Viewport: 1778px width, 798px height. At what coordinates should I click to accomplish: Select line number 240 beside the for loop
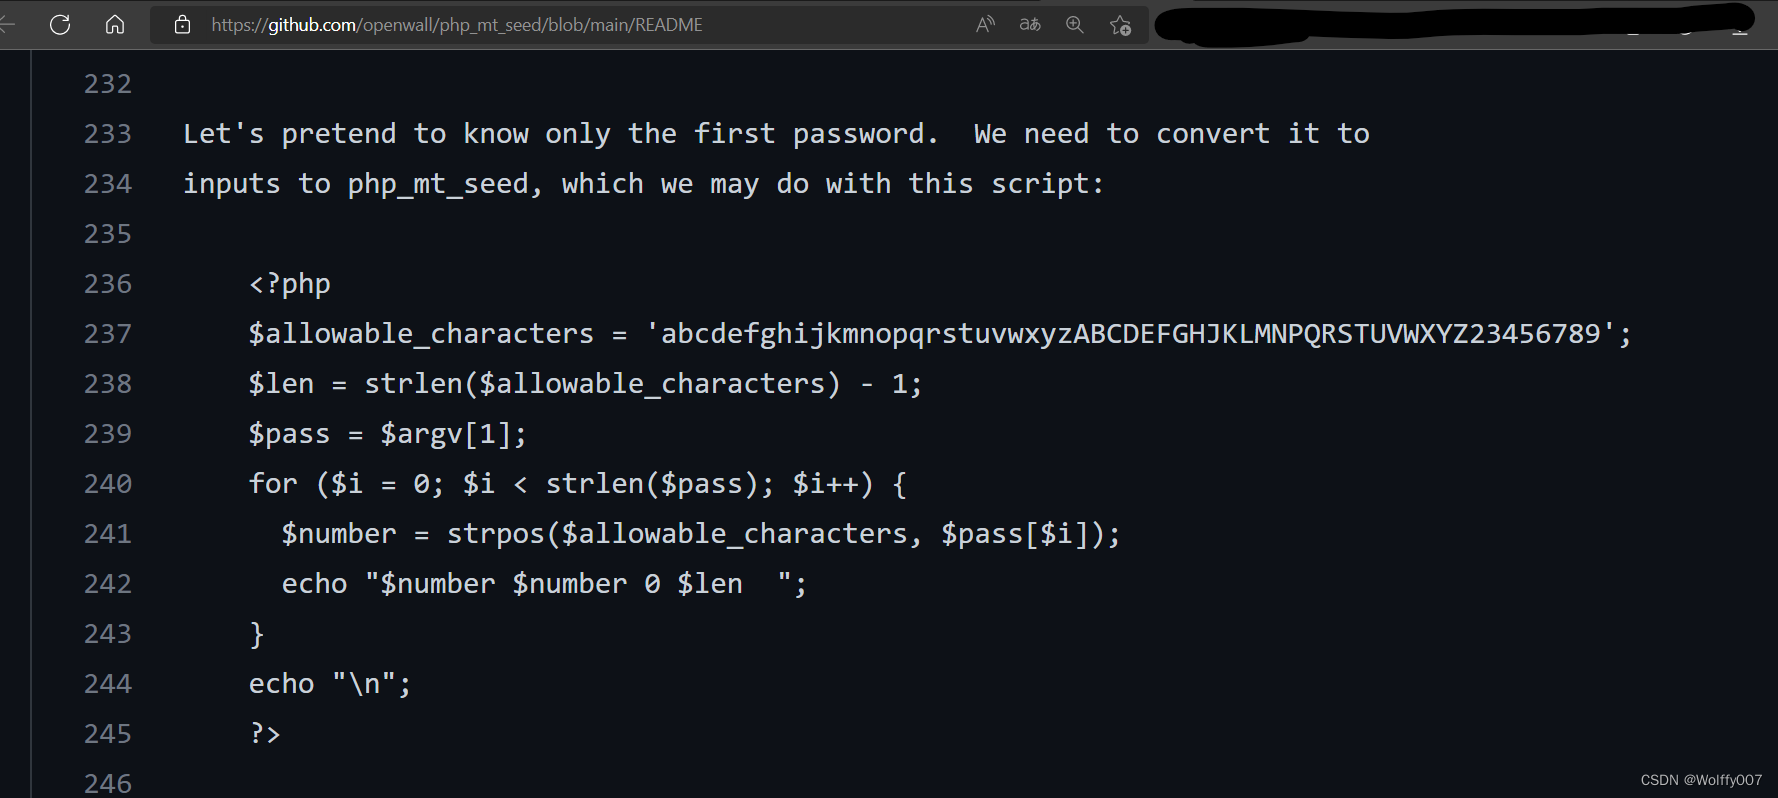click(108, 484)
